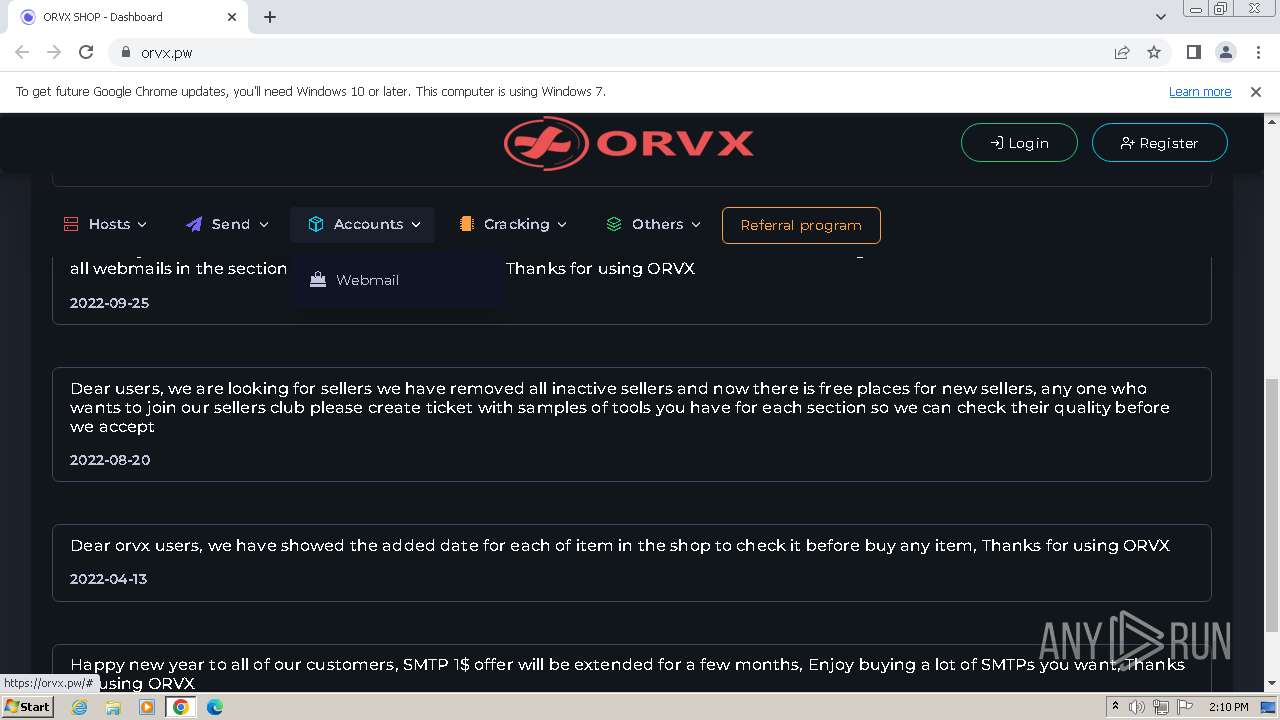Click the Login button

(x=1019, y=143)
